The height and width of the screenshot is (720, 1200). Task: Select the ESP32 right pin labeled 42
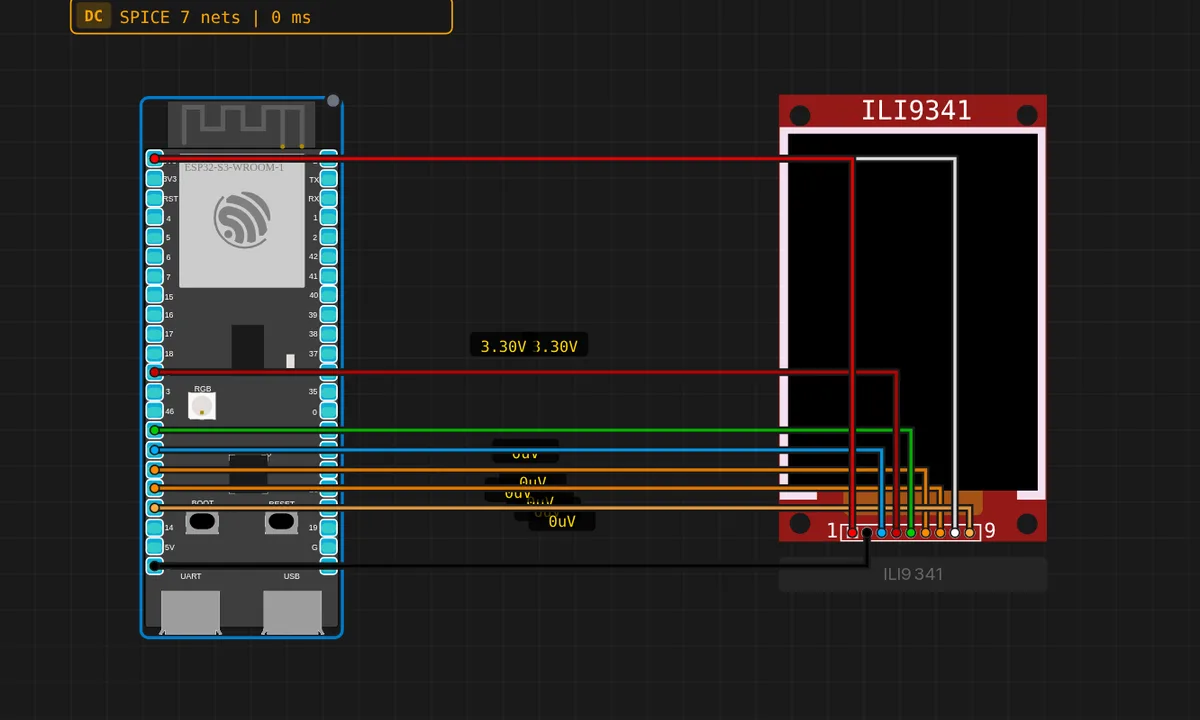point(329,257)
